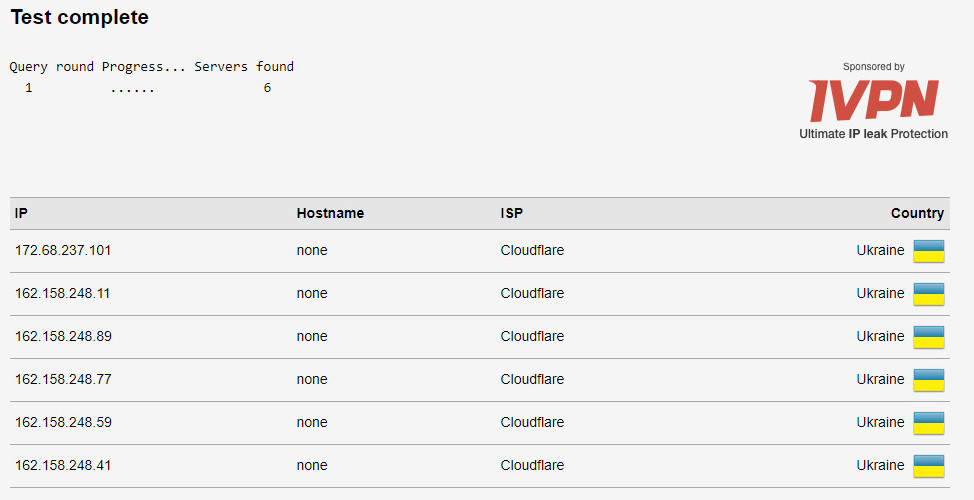Click the Sponsored by text
The image size is (974, 500).
point(873,66)
